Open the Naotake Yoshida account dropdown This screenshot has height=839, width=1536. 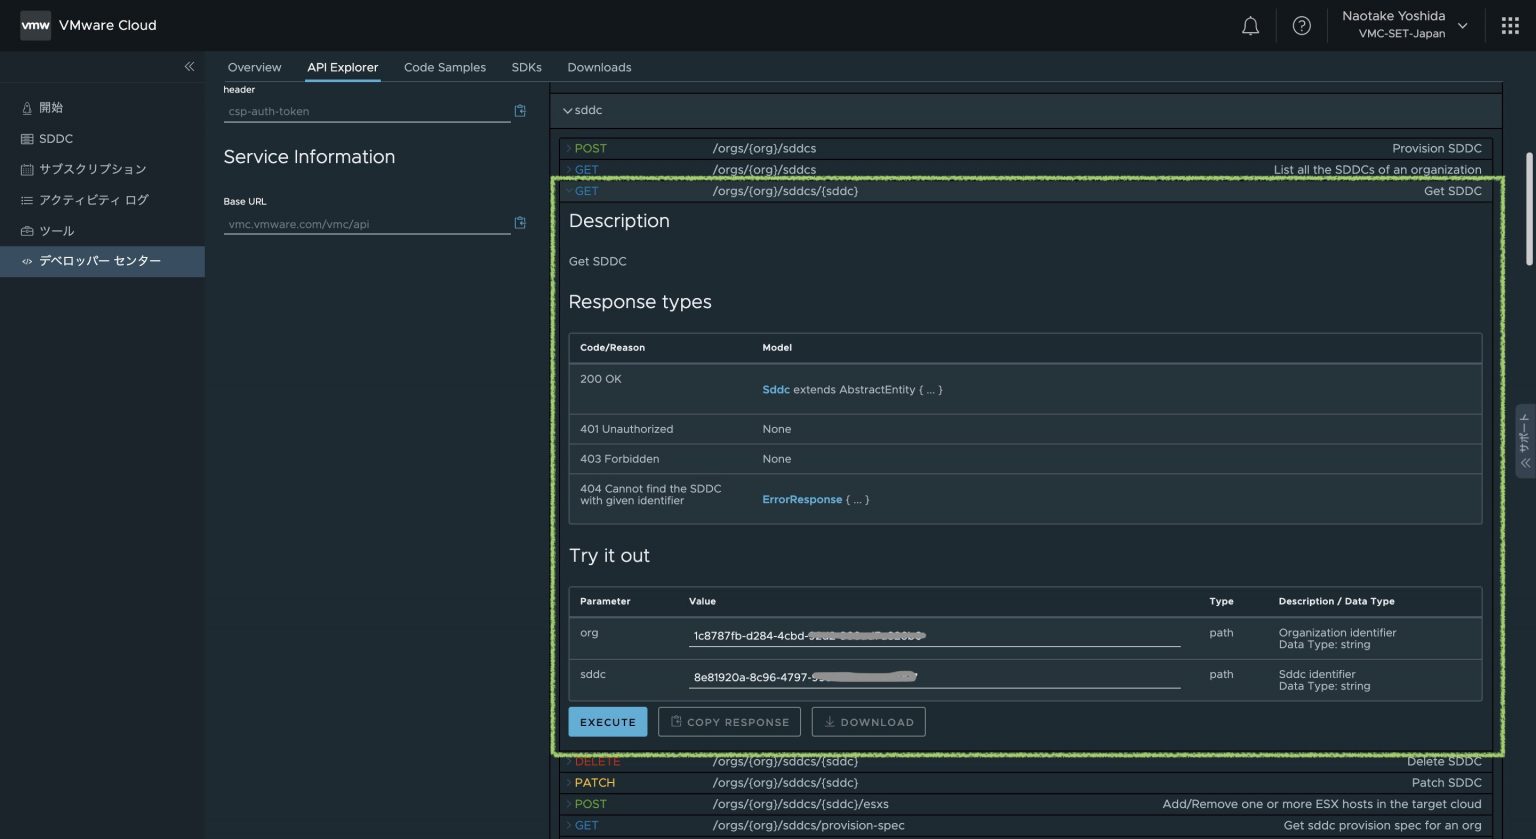[1404, 25]
